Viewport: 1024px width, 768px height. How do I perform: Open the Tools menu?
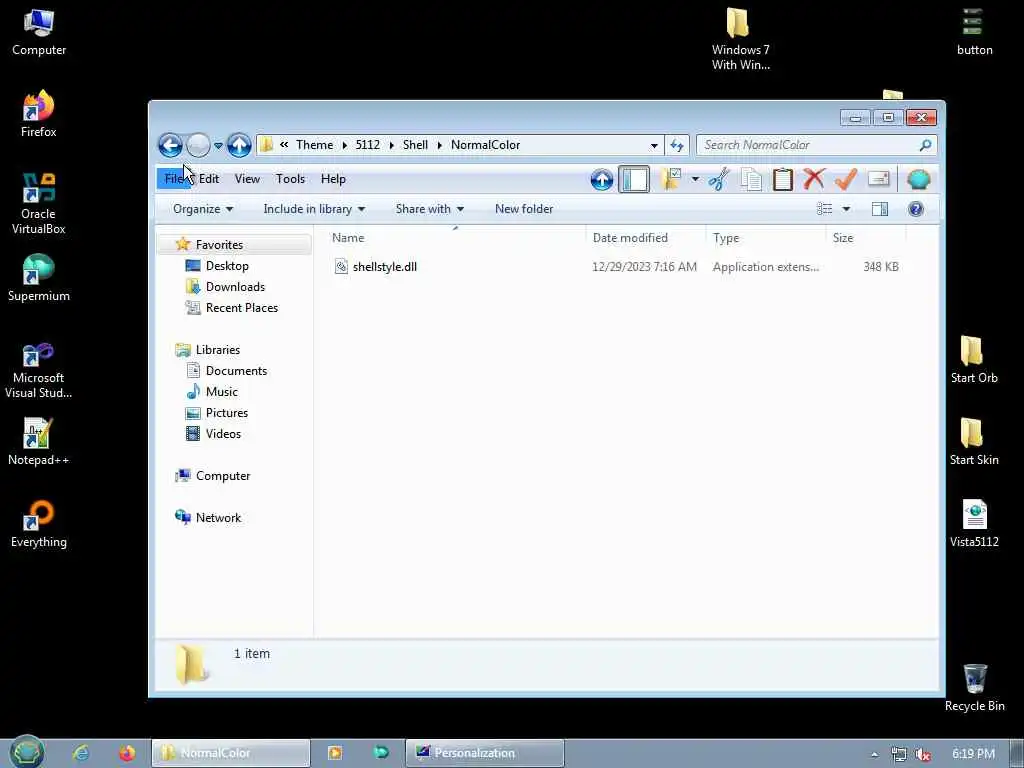tap(291, 179)
